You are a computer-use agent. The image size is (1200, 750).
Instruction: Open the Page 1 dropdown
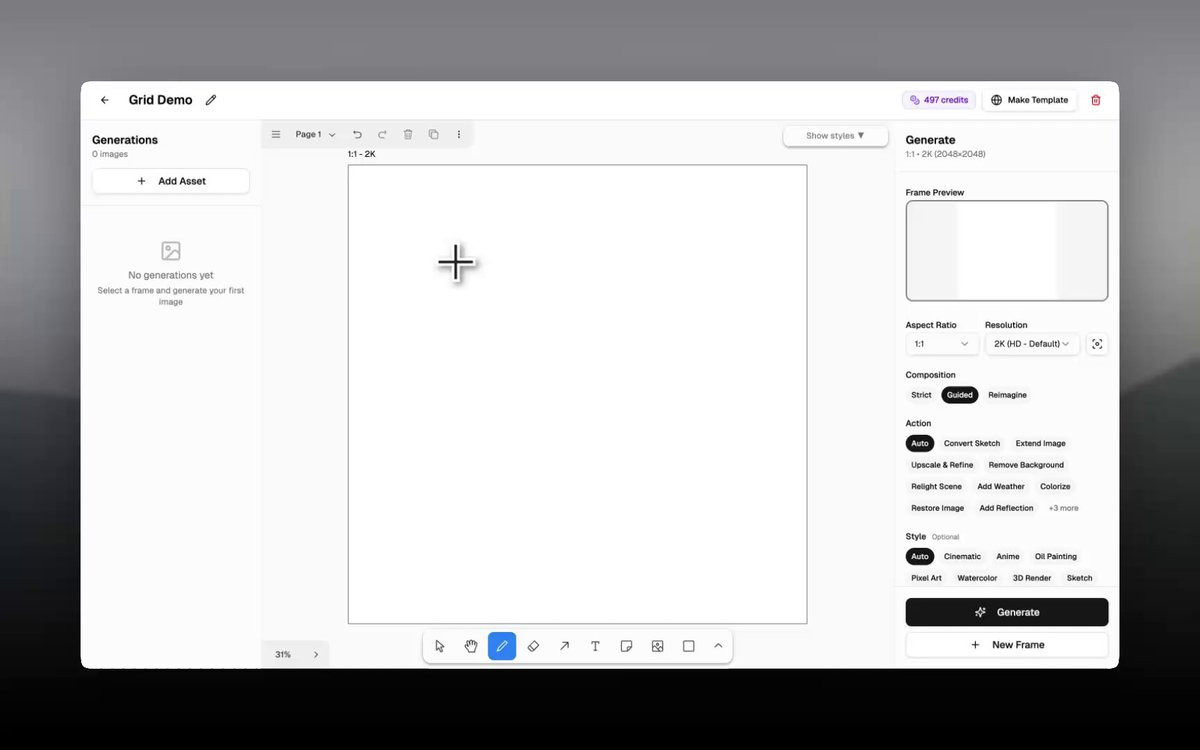(315, 134)
